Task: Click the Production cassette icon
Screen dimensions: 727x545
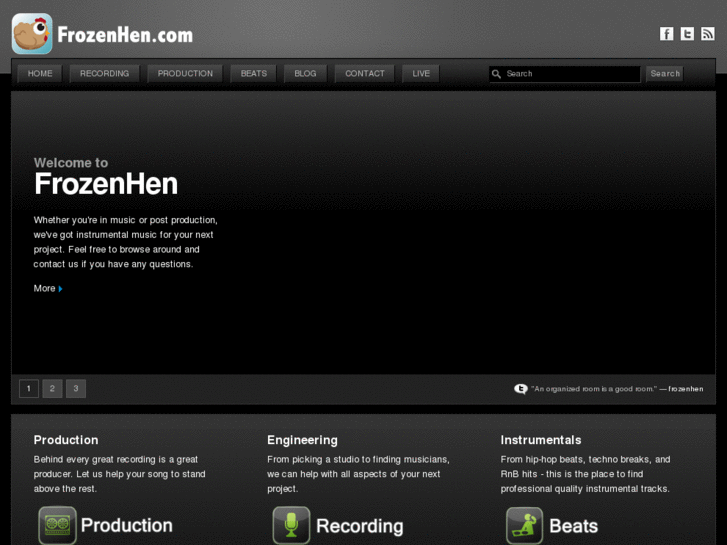Action: point(57,525)
